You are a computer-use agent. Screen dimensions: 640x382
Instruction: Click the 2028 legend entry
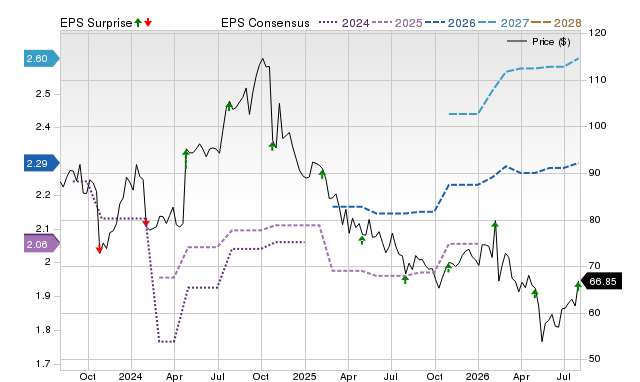pos(556,23)
